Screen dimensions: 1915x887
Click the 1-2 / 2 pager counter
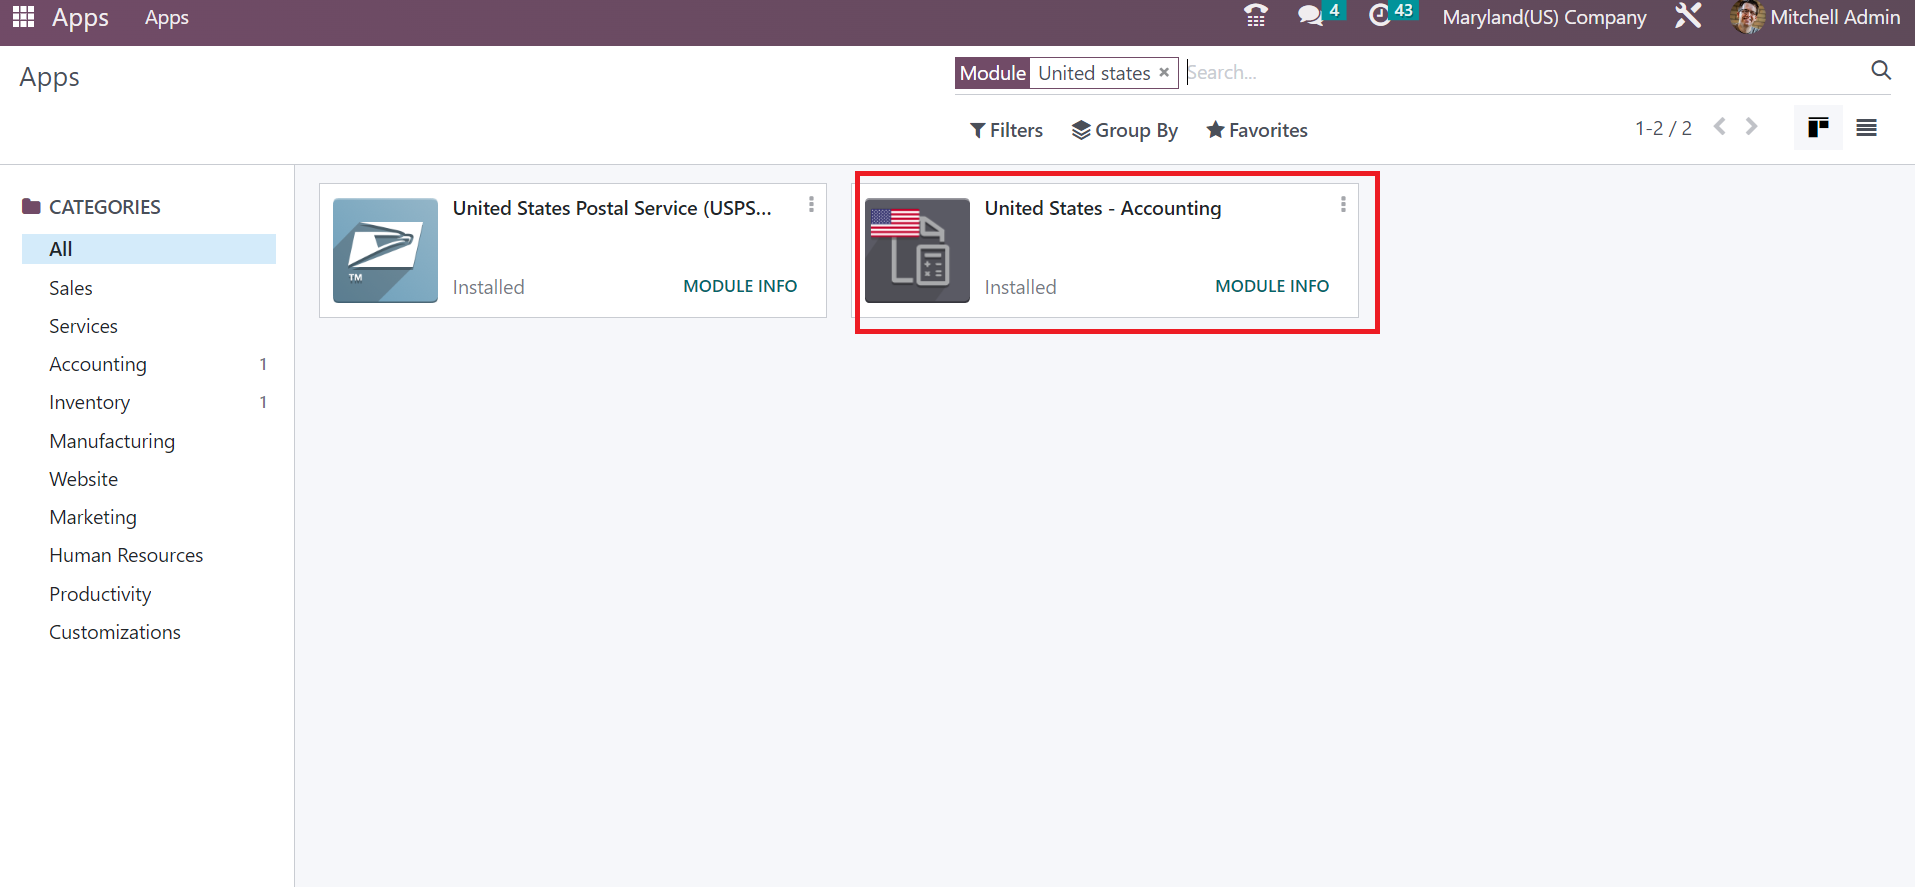point(1663,128)
